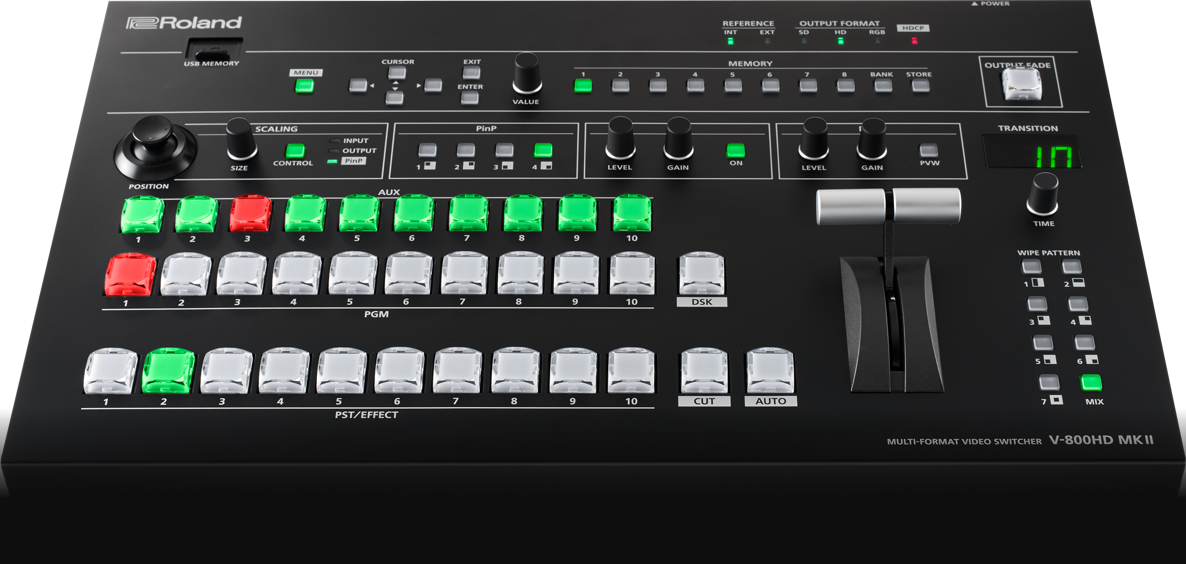Viewport: 1186px width, 564px height.
Task: Toggle the green ON key button
Action: click(x=735, y=150)
